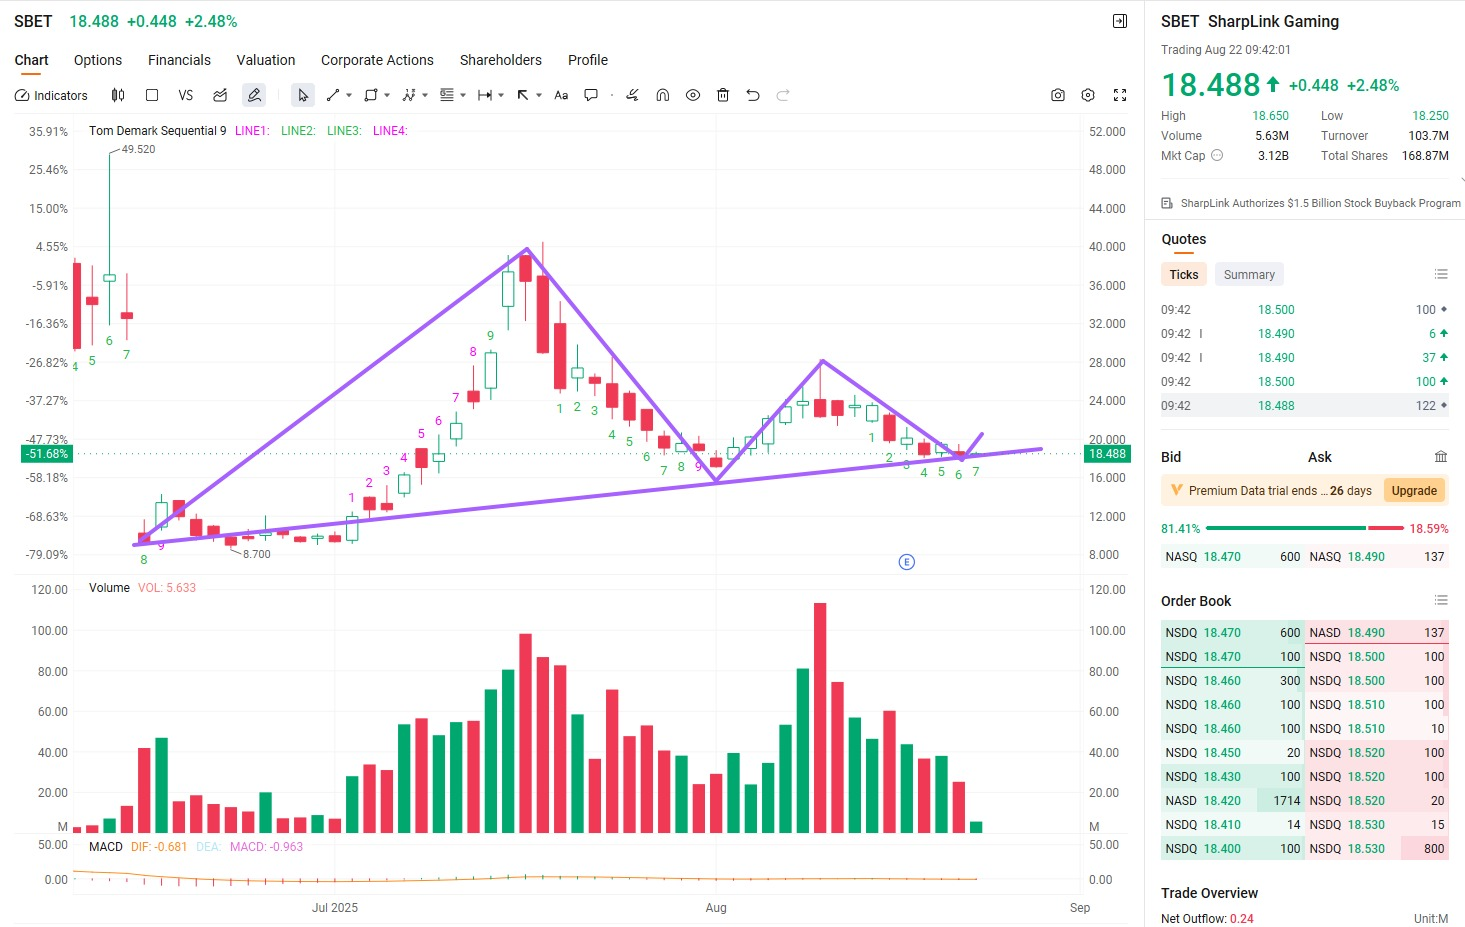This screenshot has height=927, width=1465.
Task: Click the bid-ask ratio bar
Action: point(1304,528)
